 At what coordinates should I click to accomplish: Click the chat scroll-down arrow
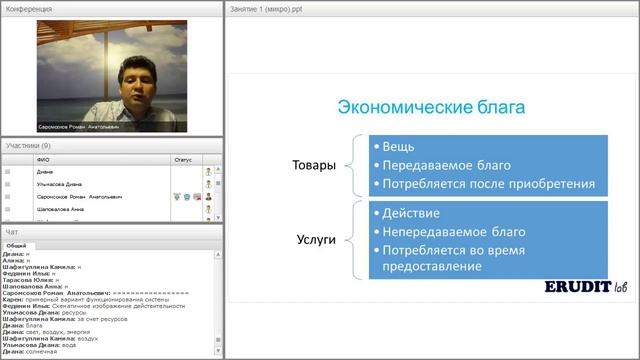pyautogui.click(x=218, y=351)
